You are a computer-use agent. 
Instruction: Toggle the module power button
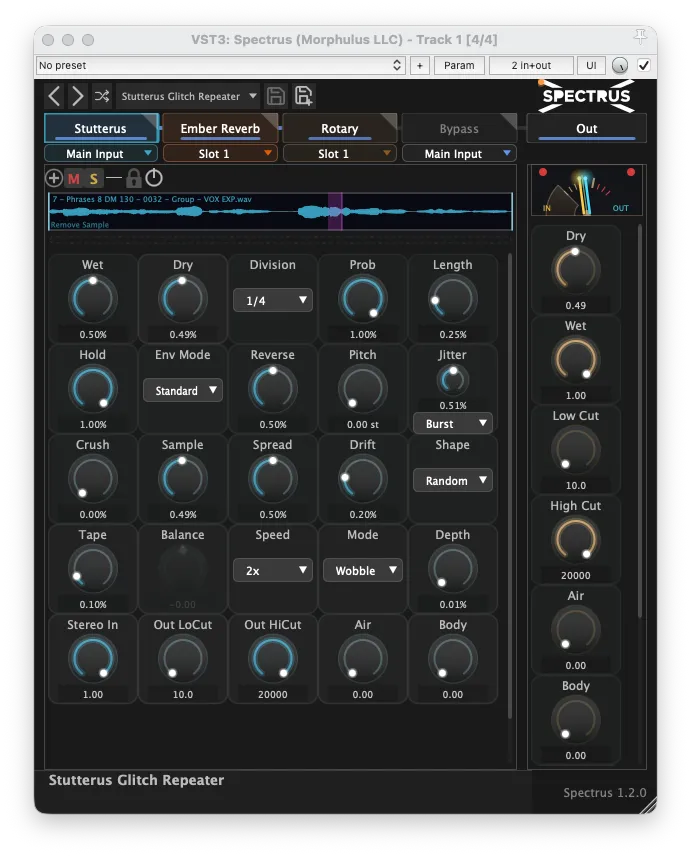tap(154, 178)
